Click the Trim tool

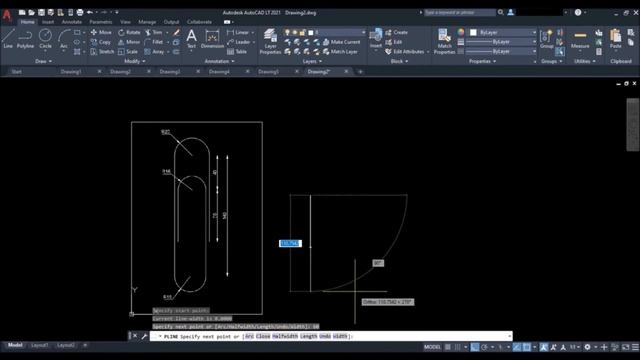tap(153, 32)
